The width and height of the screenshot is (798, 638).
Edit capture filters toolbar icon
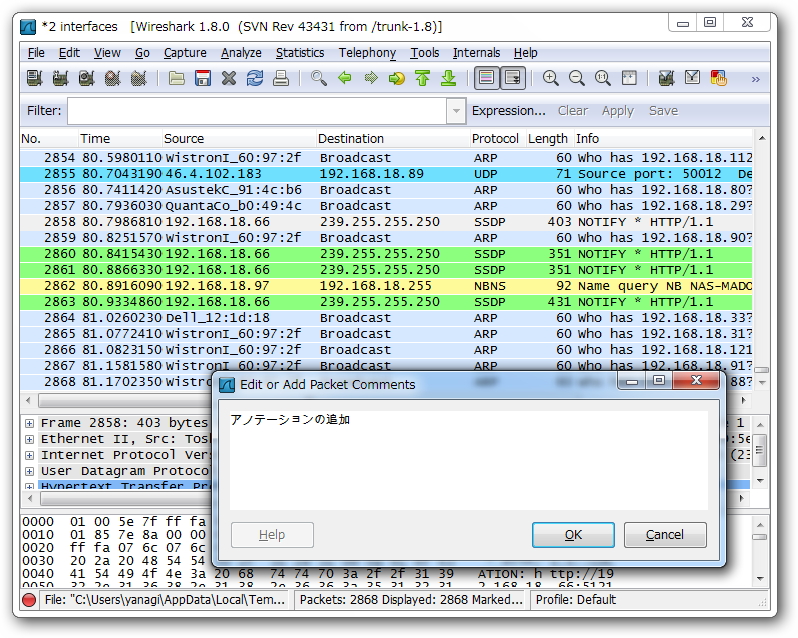click(x=666, y=78)
